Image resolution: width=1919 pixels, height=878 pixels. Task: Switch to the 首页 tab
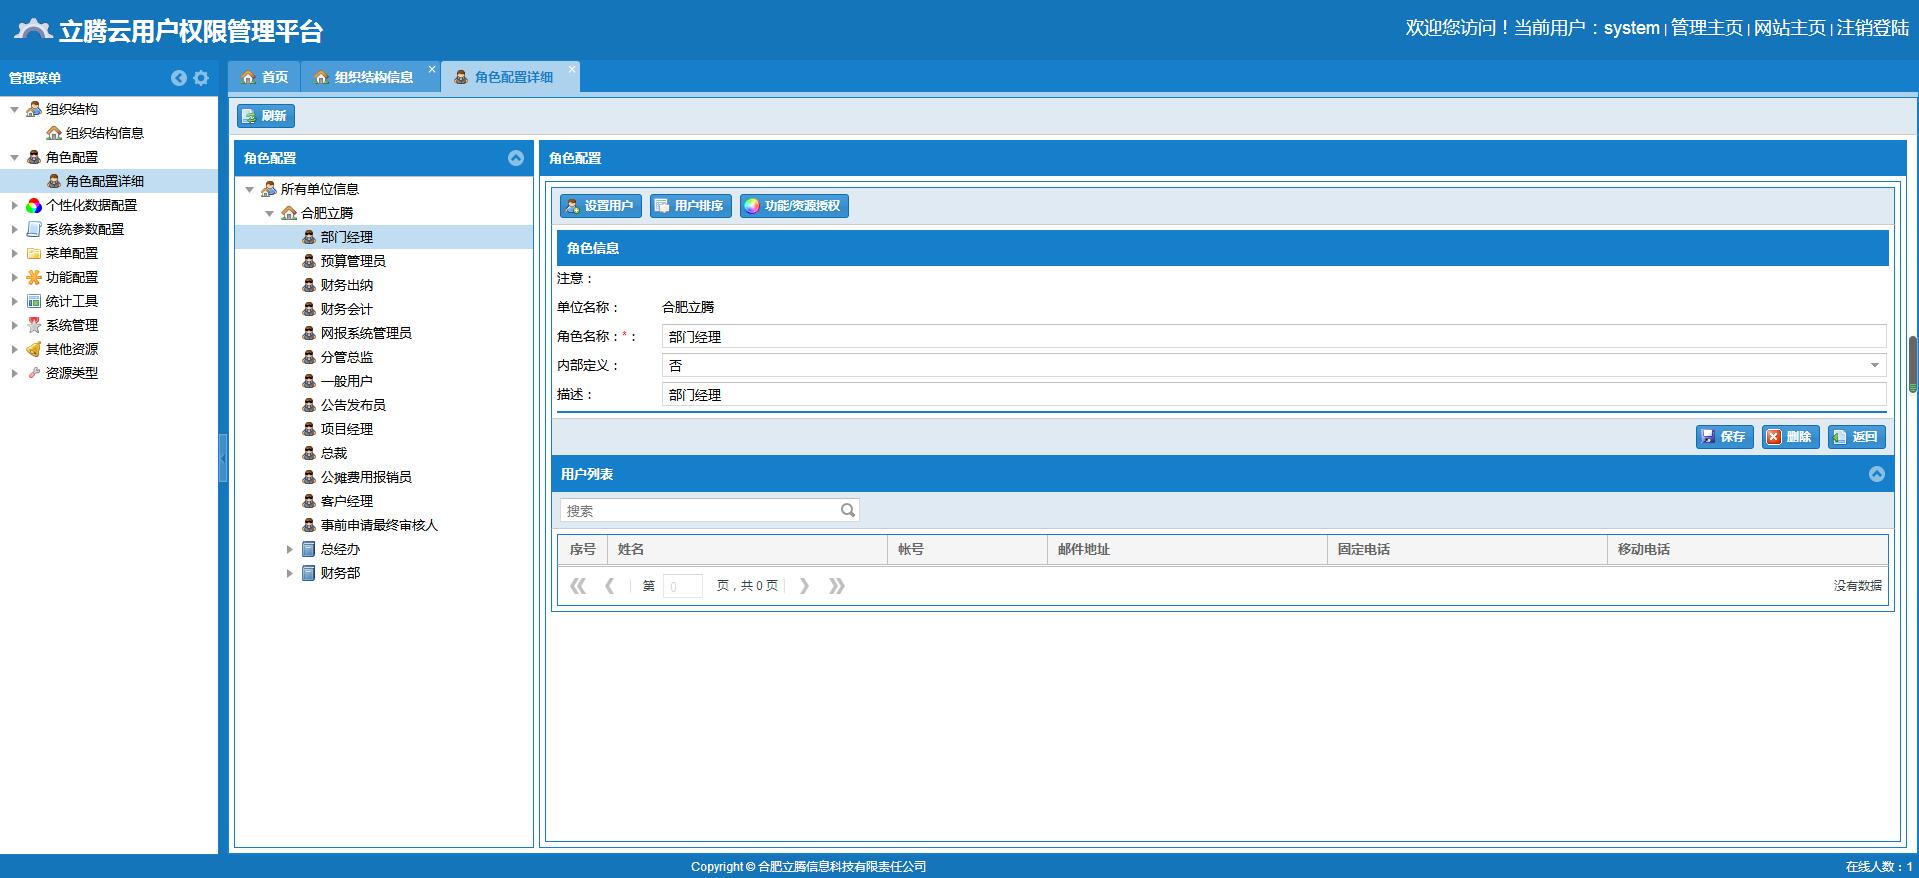click(265, 77)
